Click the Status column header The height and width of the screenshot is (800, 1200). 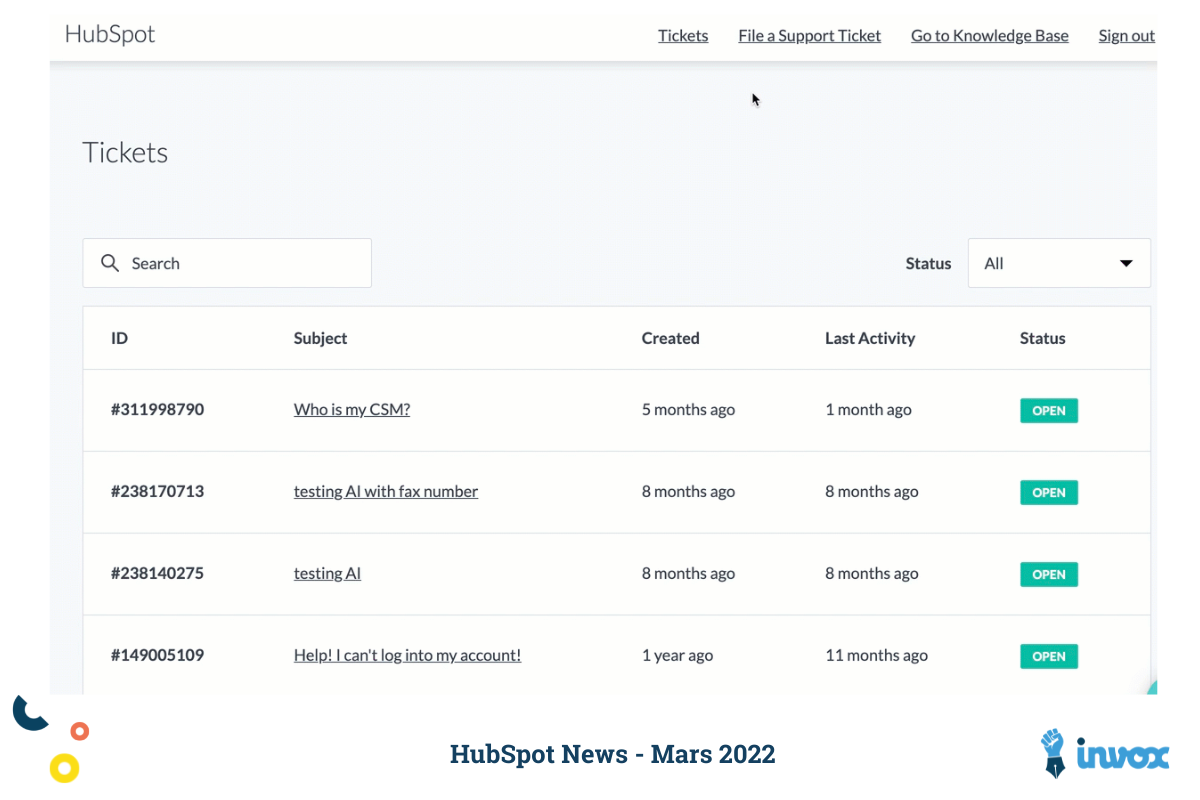(1043, 338)
